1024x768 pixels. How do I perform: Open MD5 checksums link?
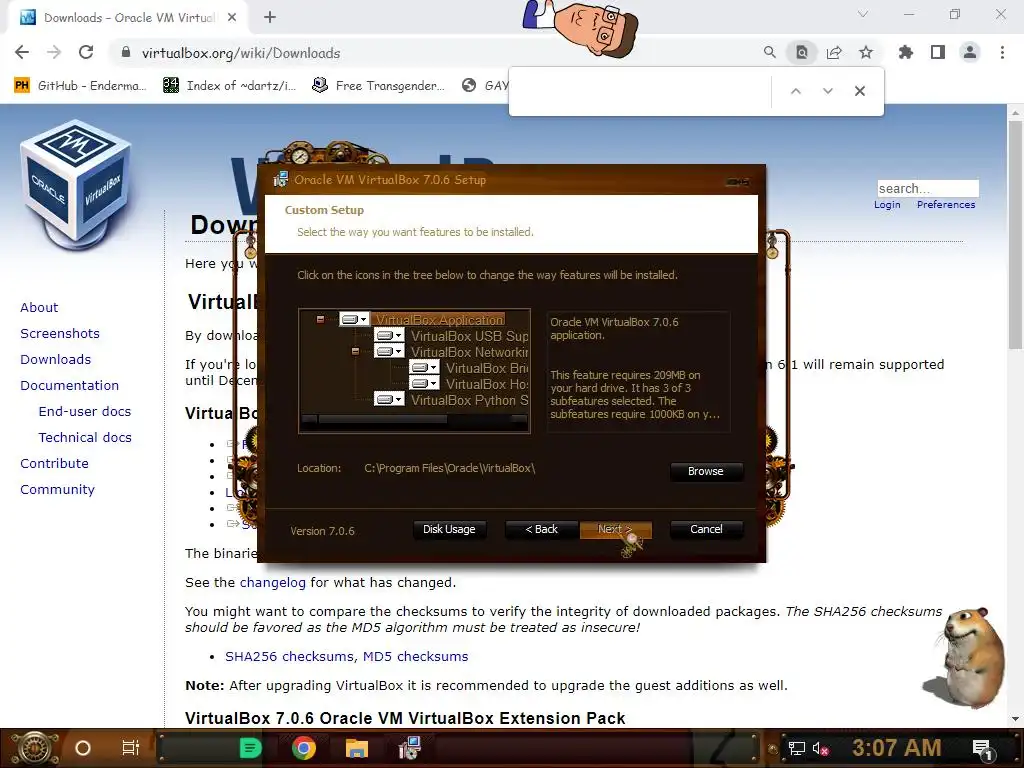(x=415, y=656)
